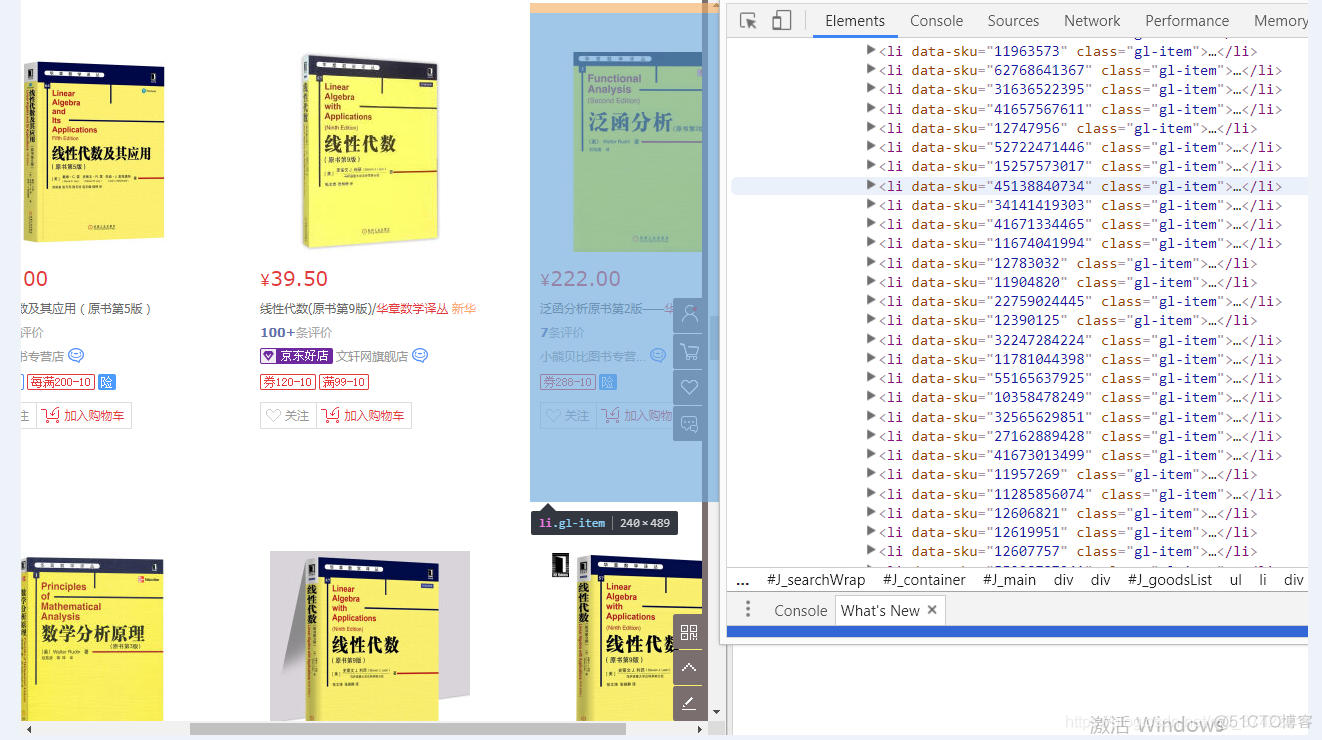This screenshot has width=1322, height=740.
Task: Select #J_goodsList in the breadcrumb bar
Action: [1170, 580]
